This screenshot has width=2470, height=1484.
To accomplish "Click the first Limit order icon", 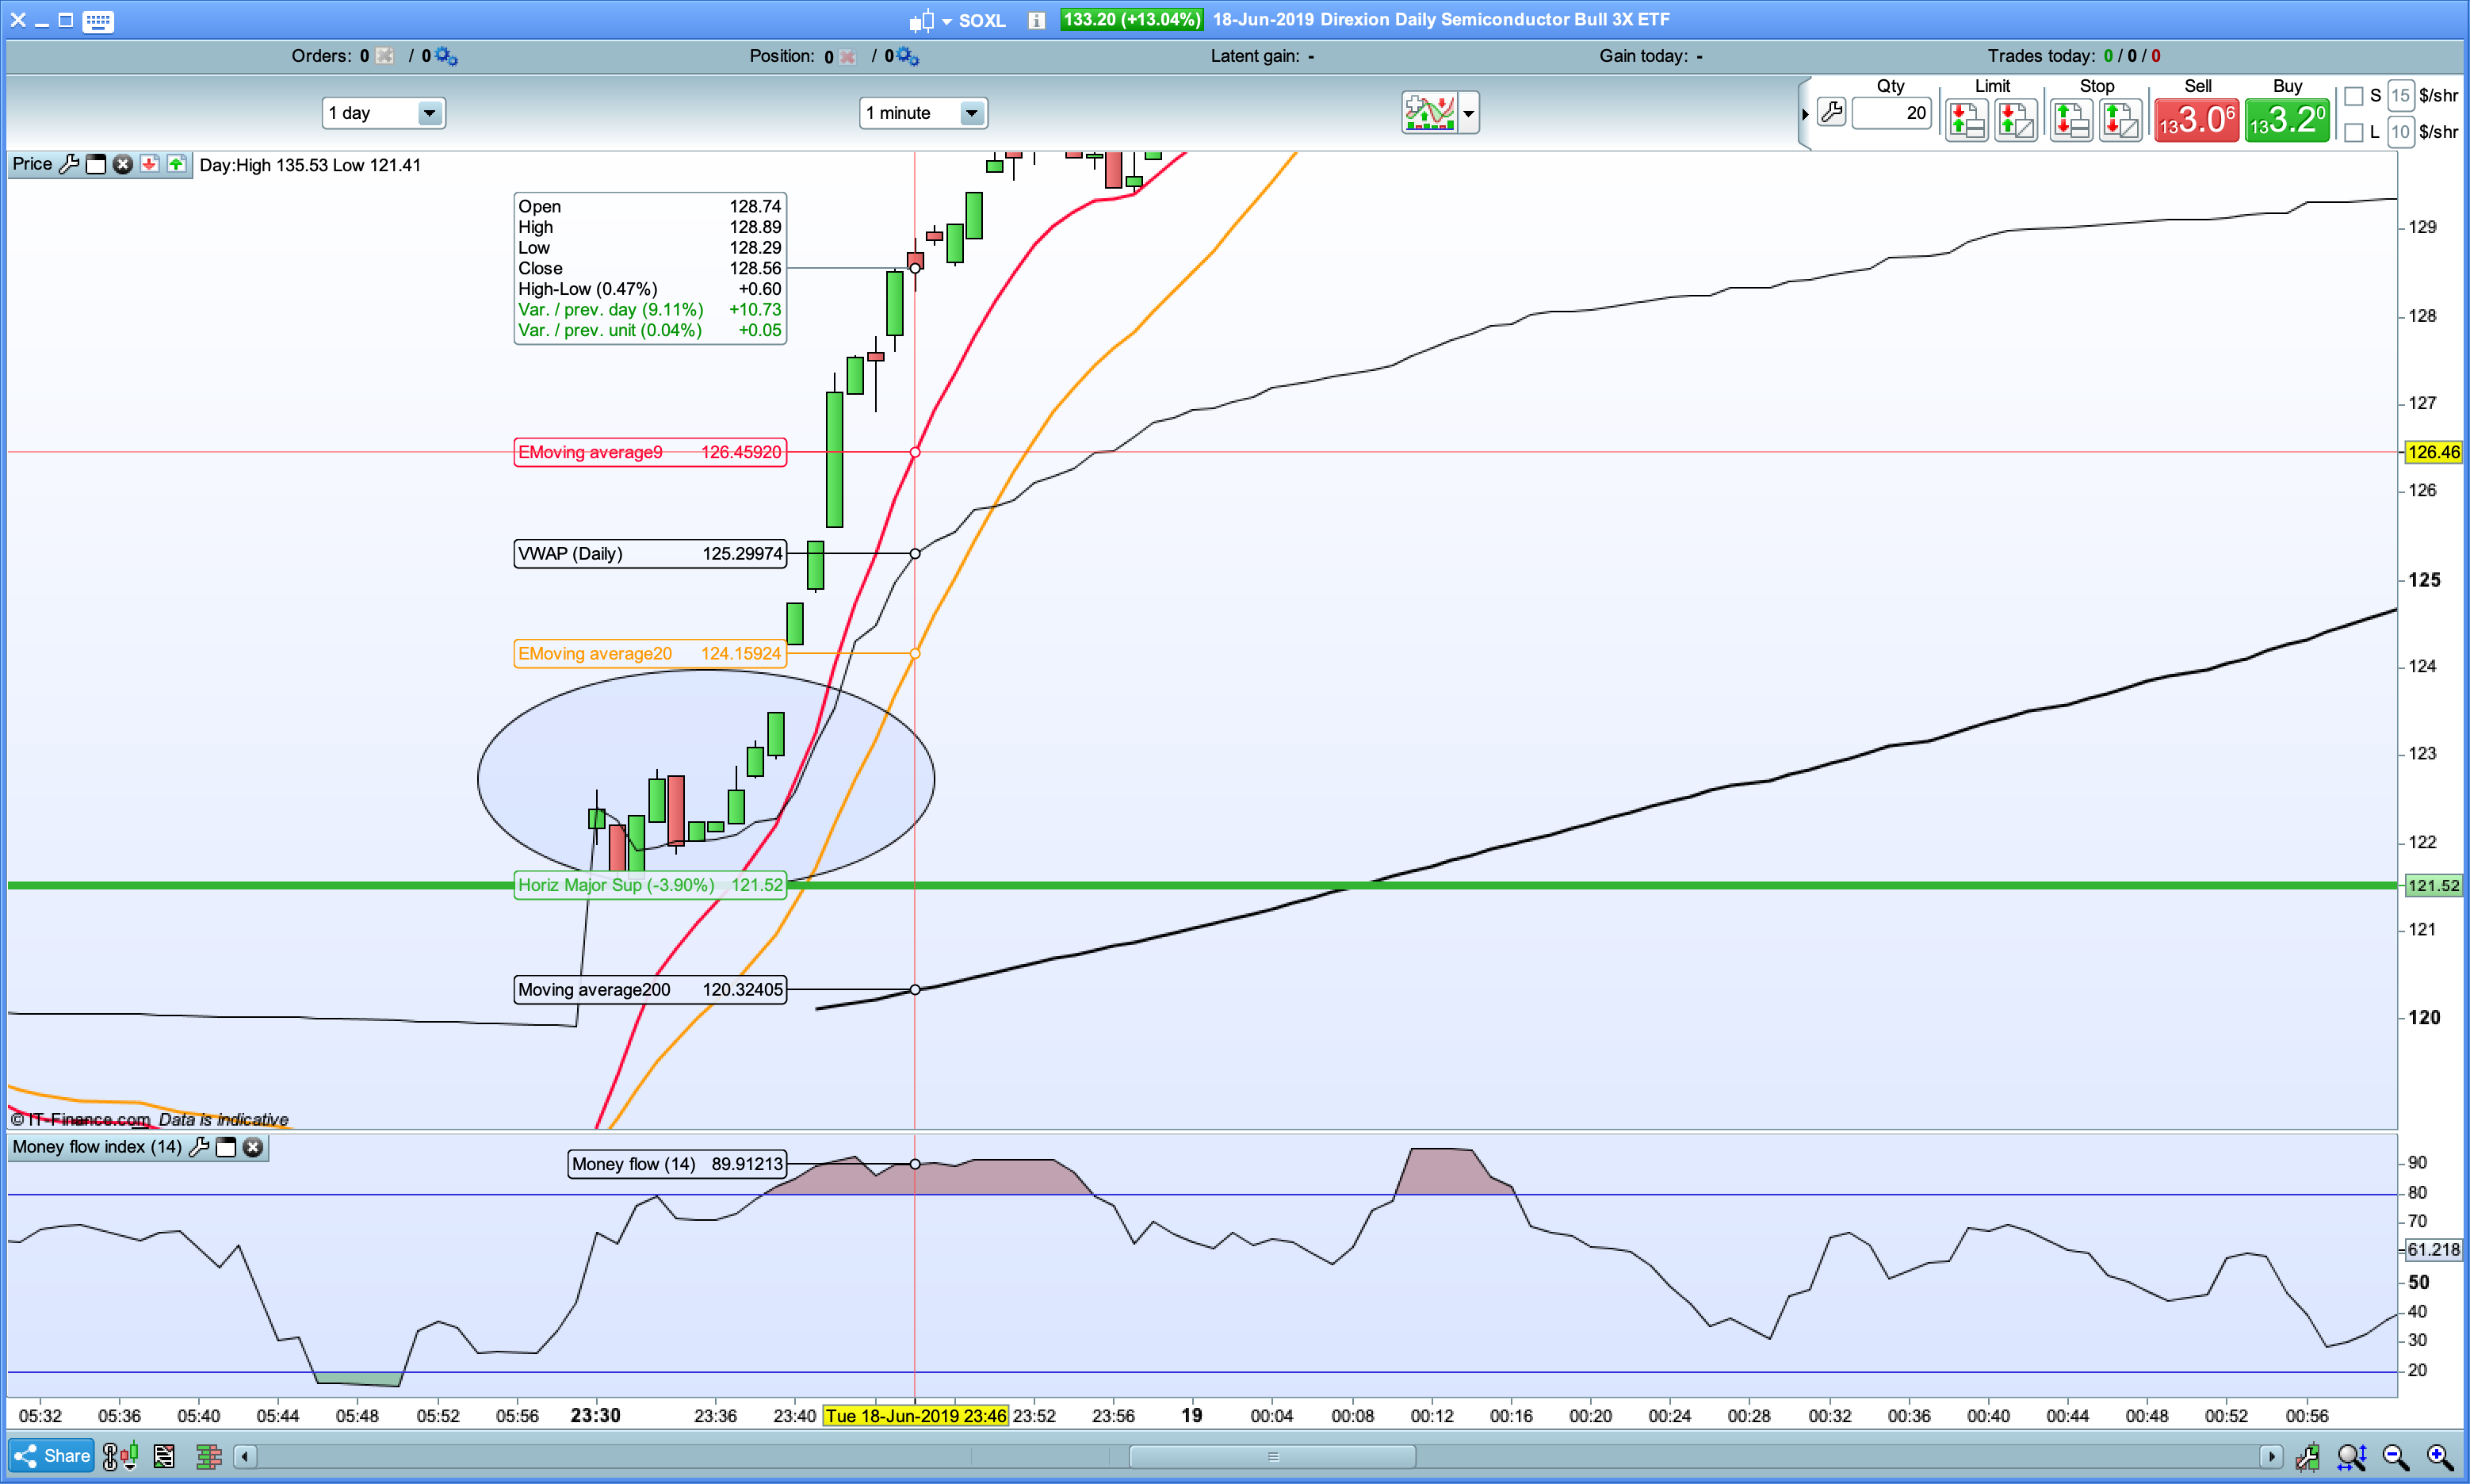I will tap(1965, 121).
